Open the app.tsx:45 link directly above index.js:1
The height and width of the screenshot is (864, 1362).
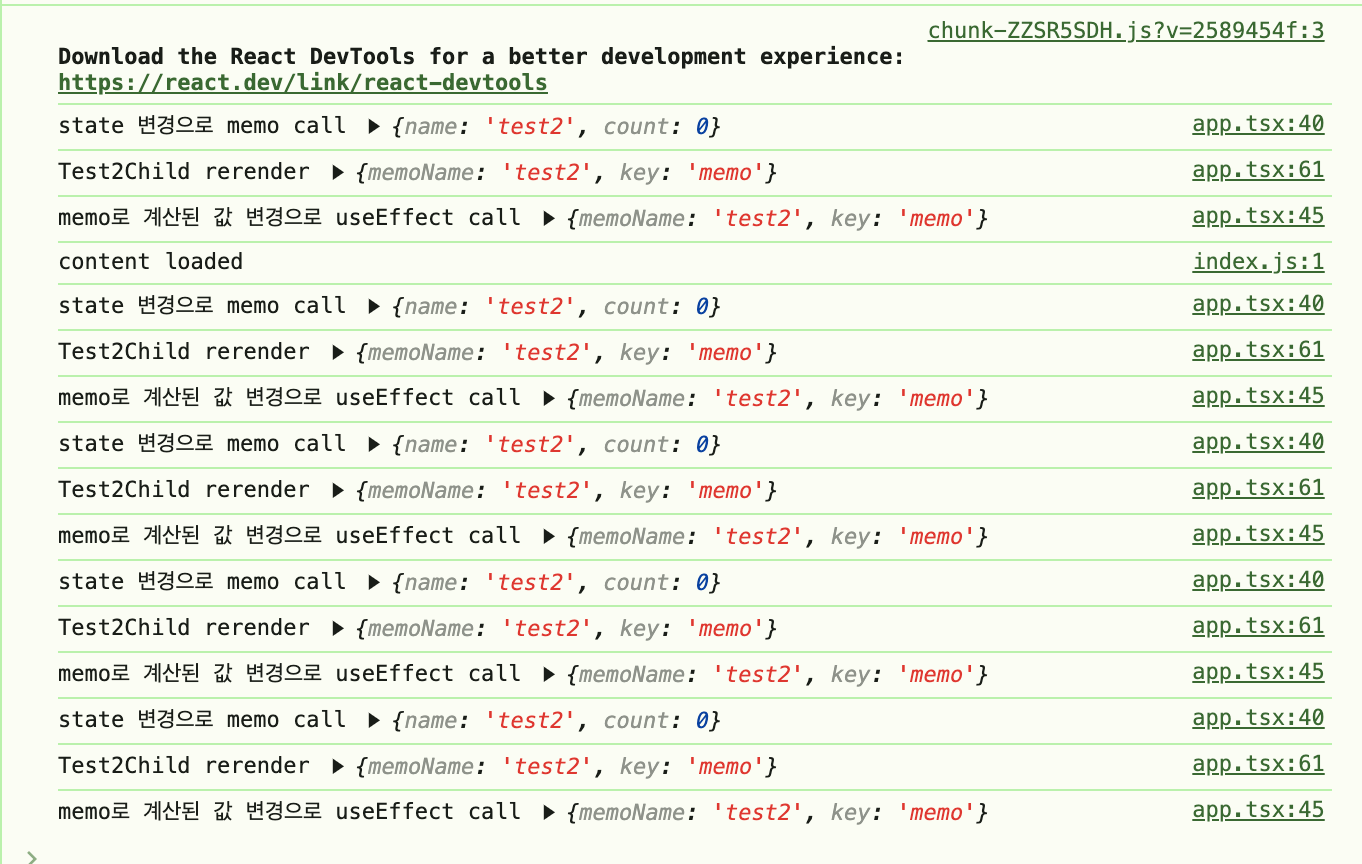tap(1258, 217)
